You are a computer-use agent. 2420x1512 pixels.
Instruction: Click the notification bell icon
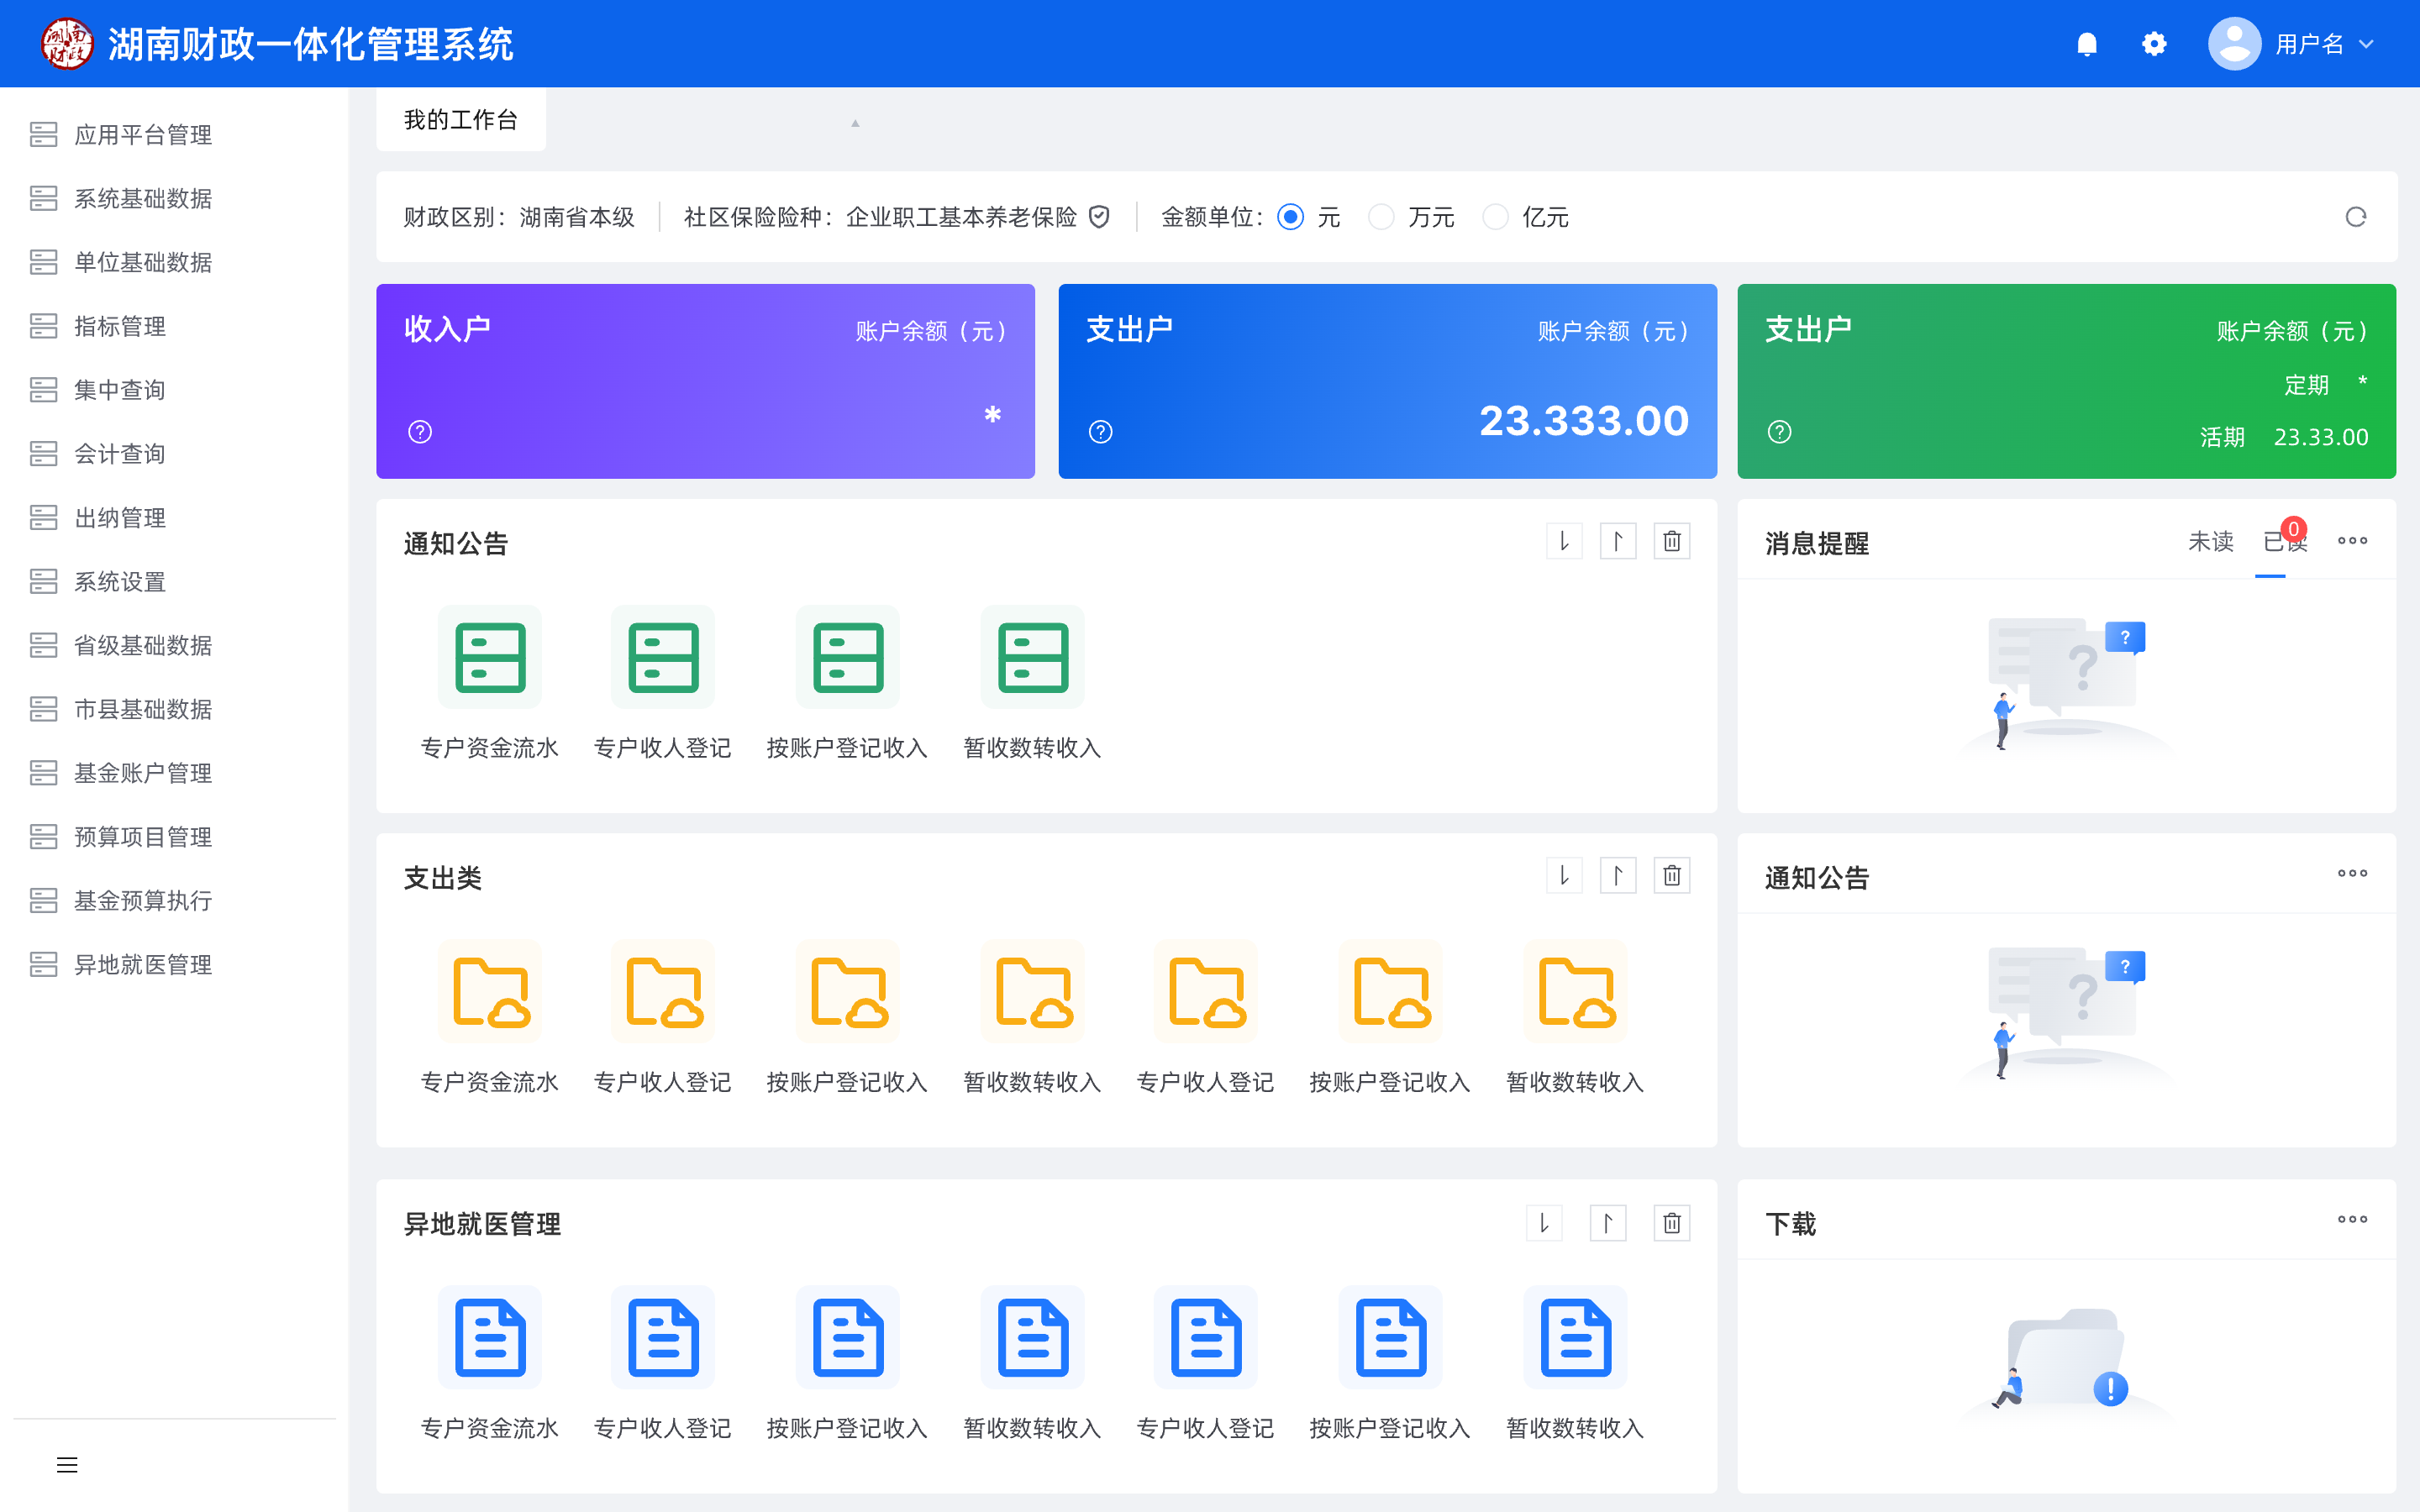pyautogui.click(x=2086, y=44)
